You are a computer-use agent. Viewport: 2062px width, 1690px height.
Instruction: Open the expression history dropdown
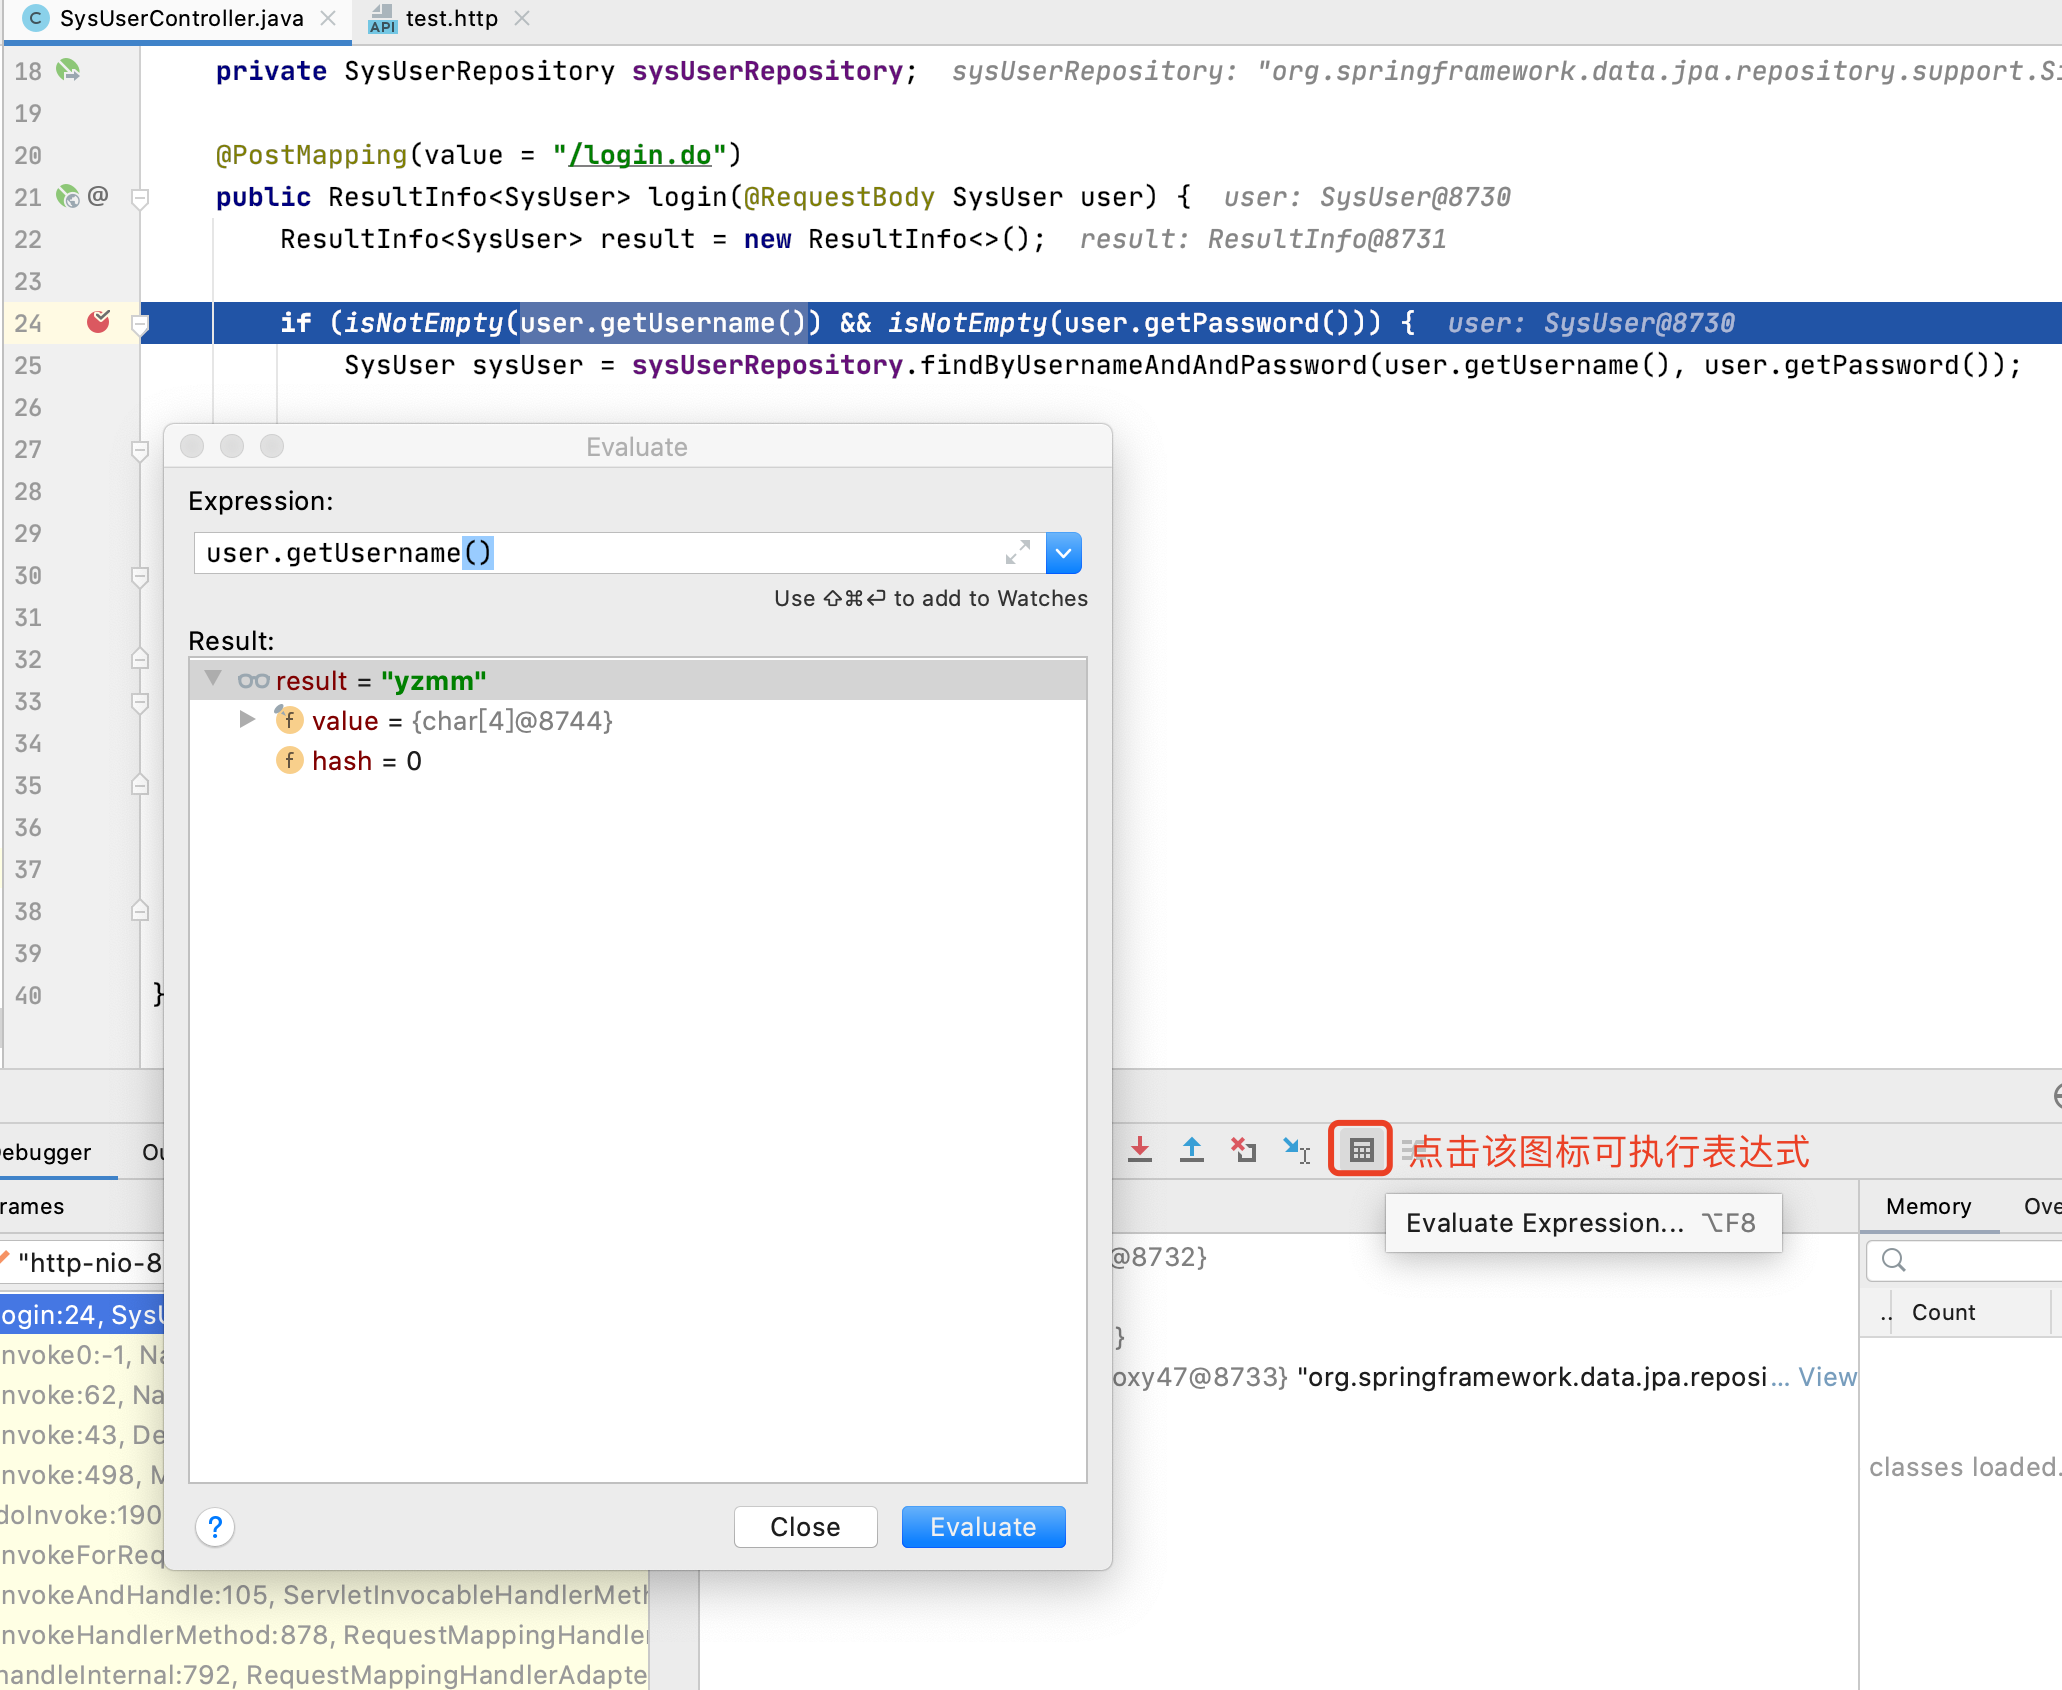1063,553
